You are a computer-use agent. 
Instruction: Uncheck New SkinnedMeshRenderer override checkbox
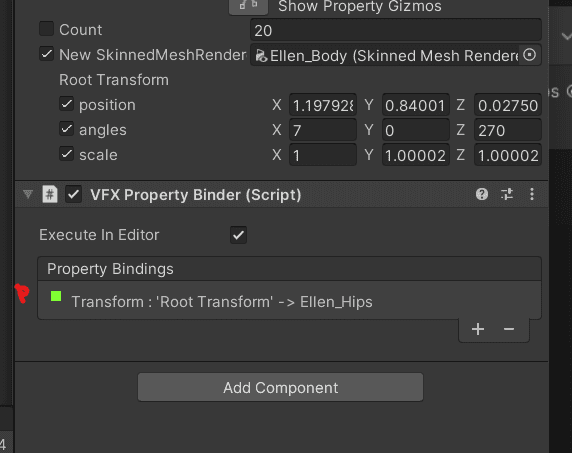pyautogui.click(x=46, y=54)
